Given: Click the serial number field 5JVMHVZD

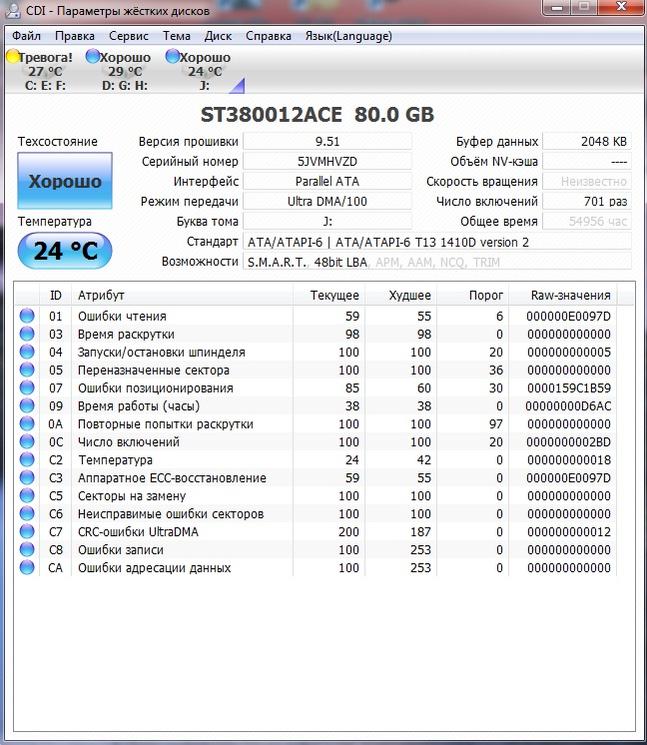Looking at the screenshot, I should [327, 162].
